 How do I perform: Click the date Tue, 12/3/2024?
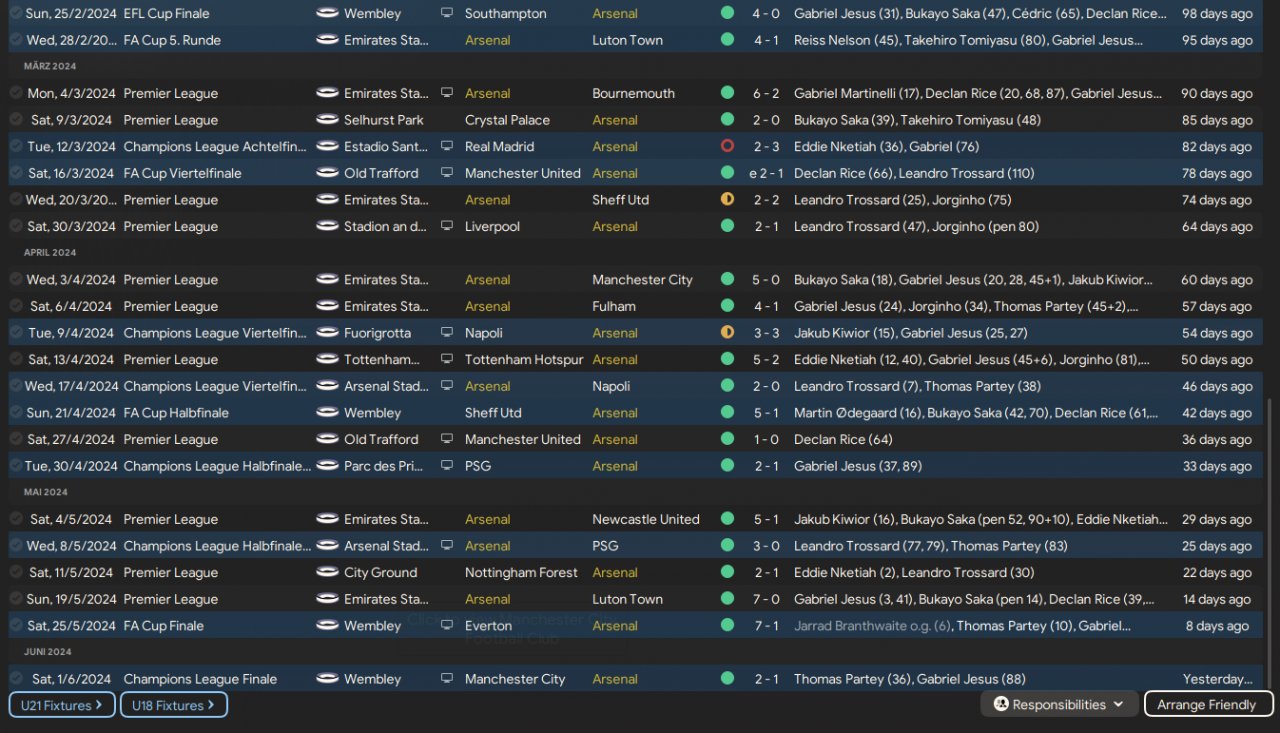[72, 146]
